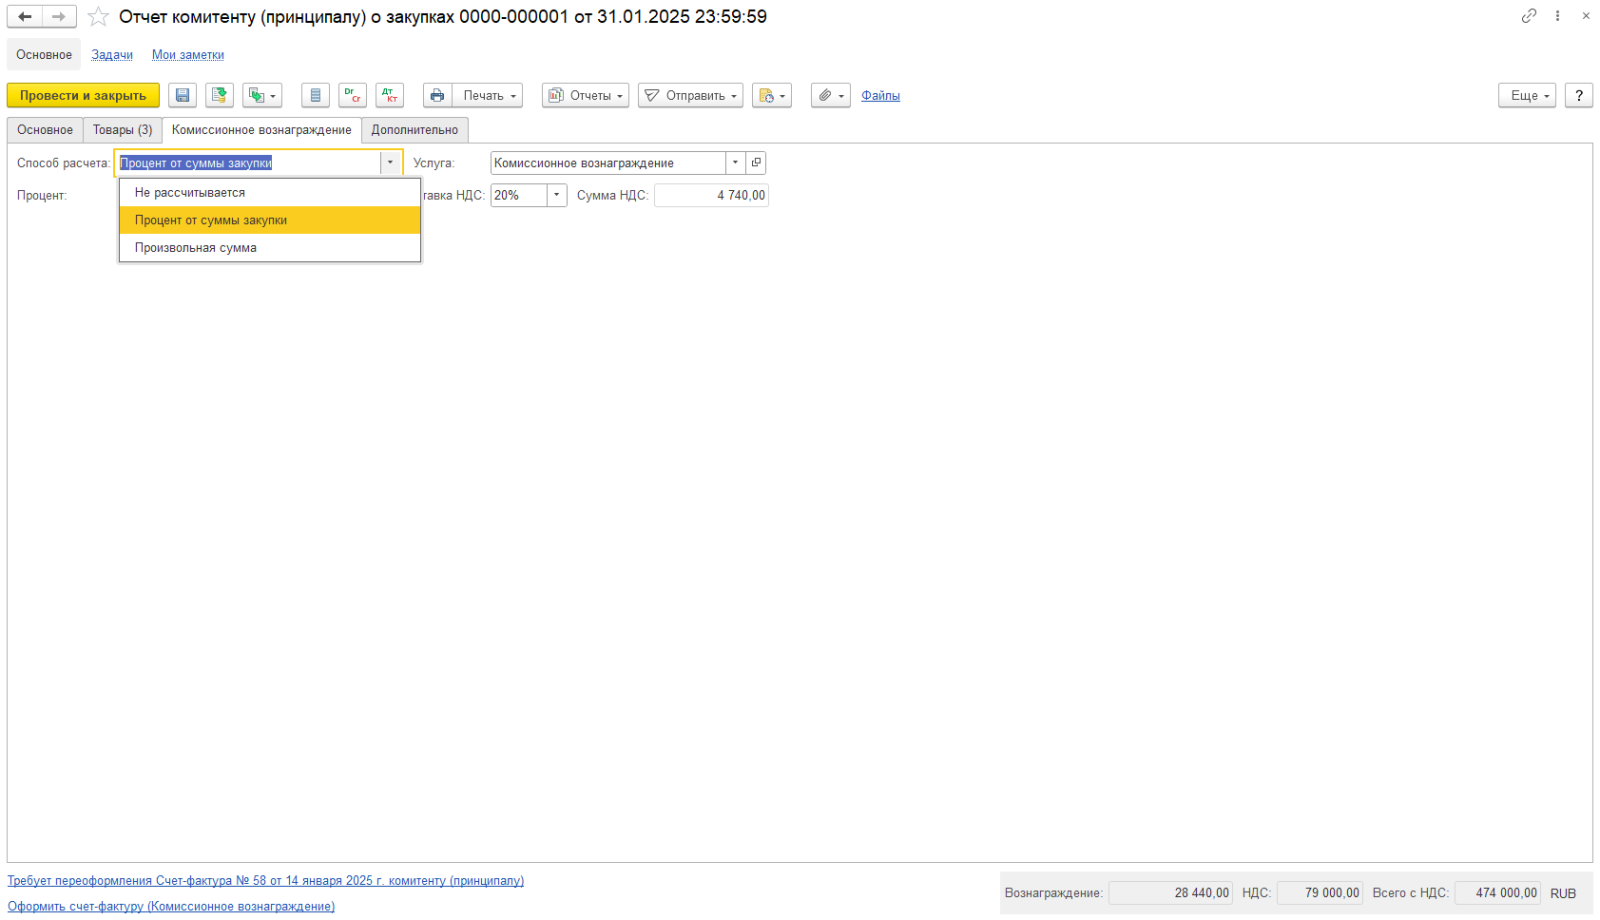1600x920 pixels.
Task: Click the Dr/Cr entries icon
Action: click(x=352, y=96)
